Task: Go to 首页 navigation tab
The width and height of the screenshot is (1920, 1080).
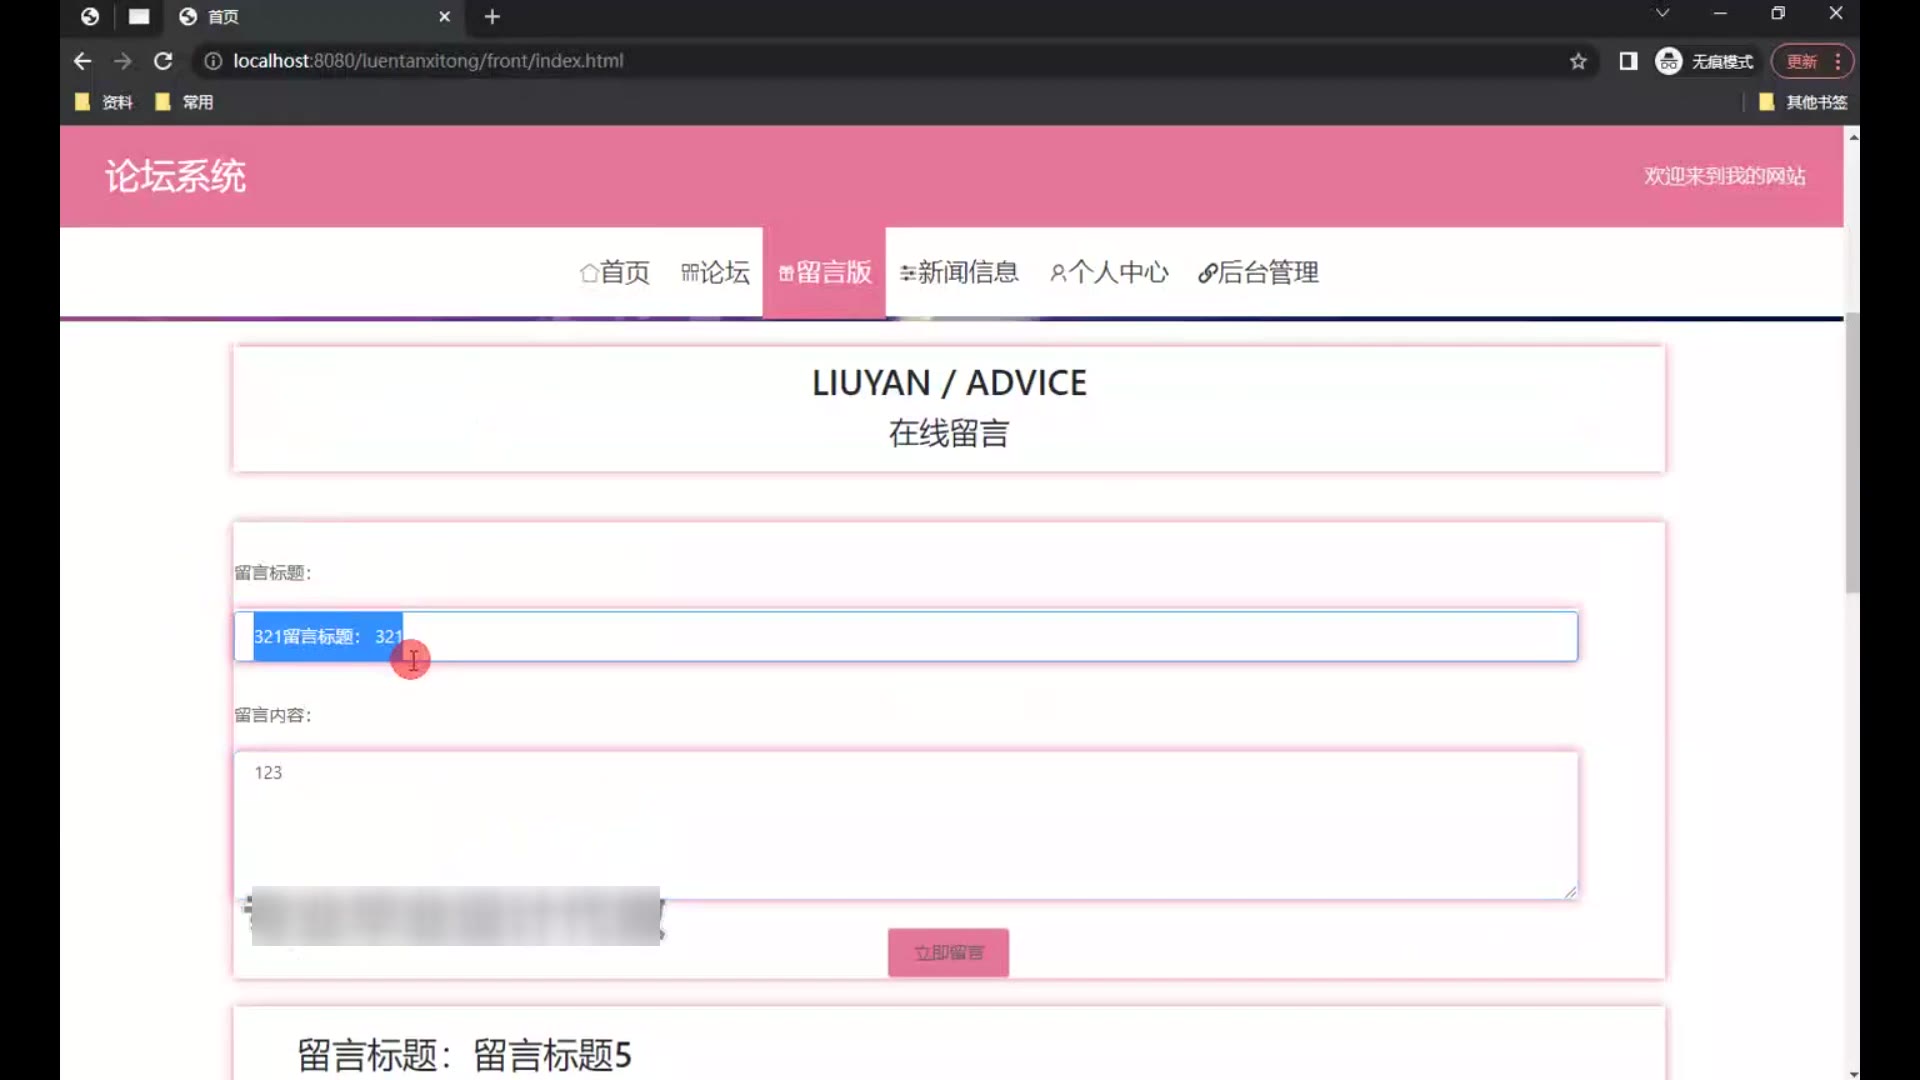Action: [x=614, y=272]
